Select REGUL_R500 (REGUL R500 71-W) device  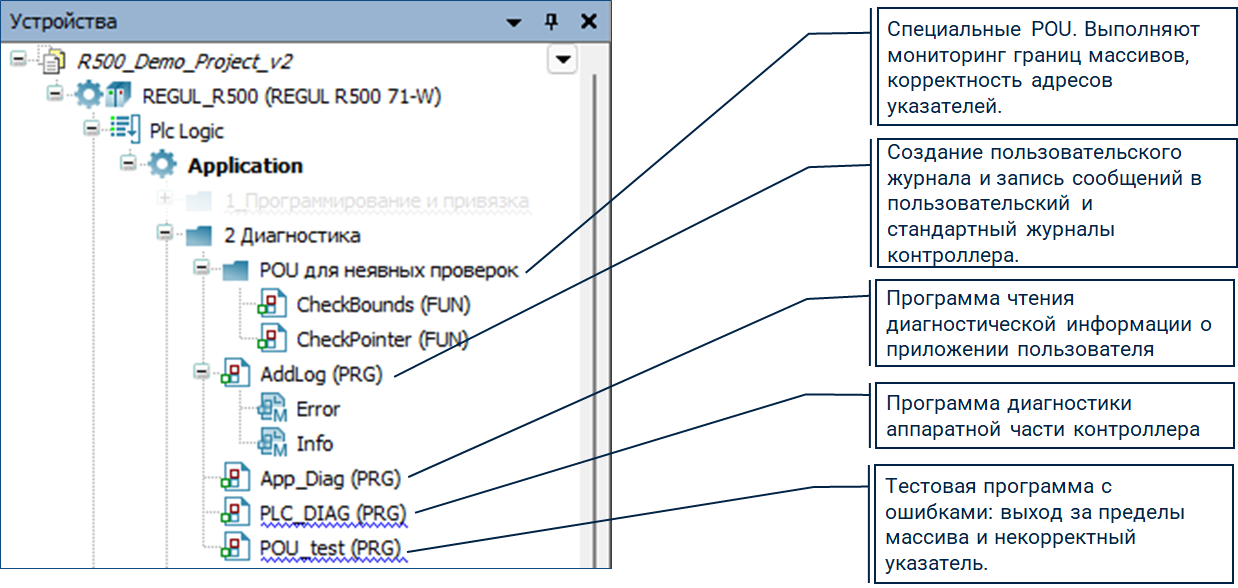(x=291, y=96)
